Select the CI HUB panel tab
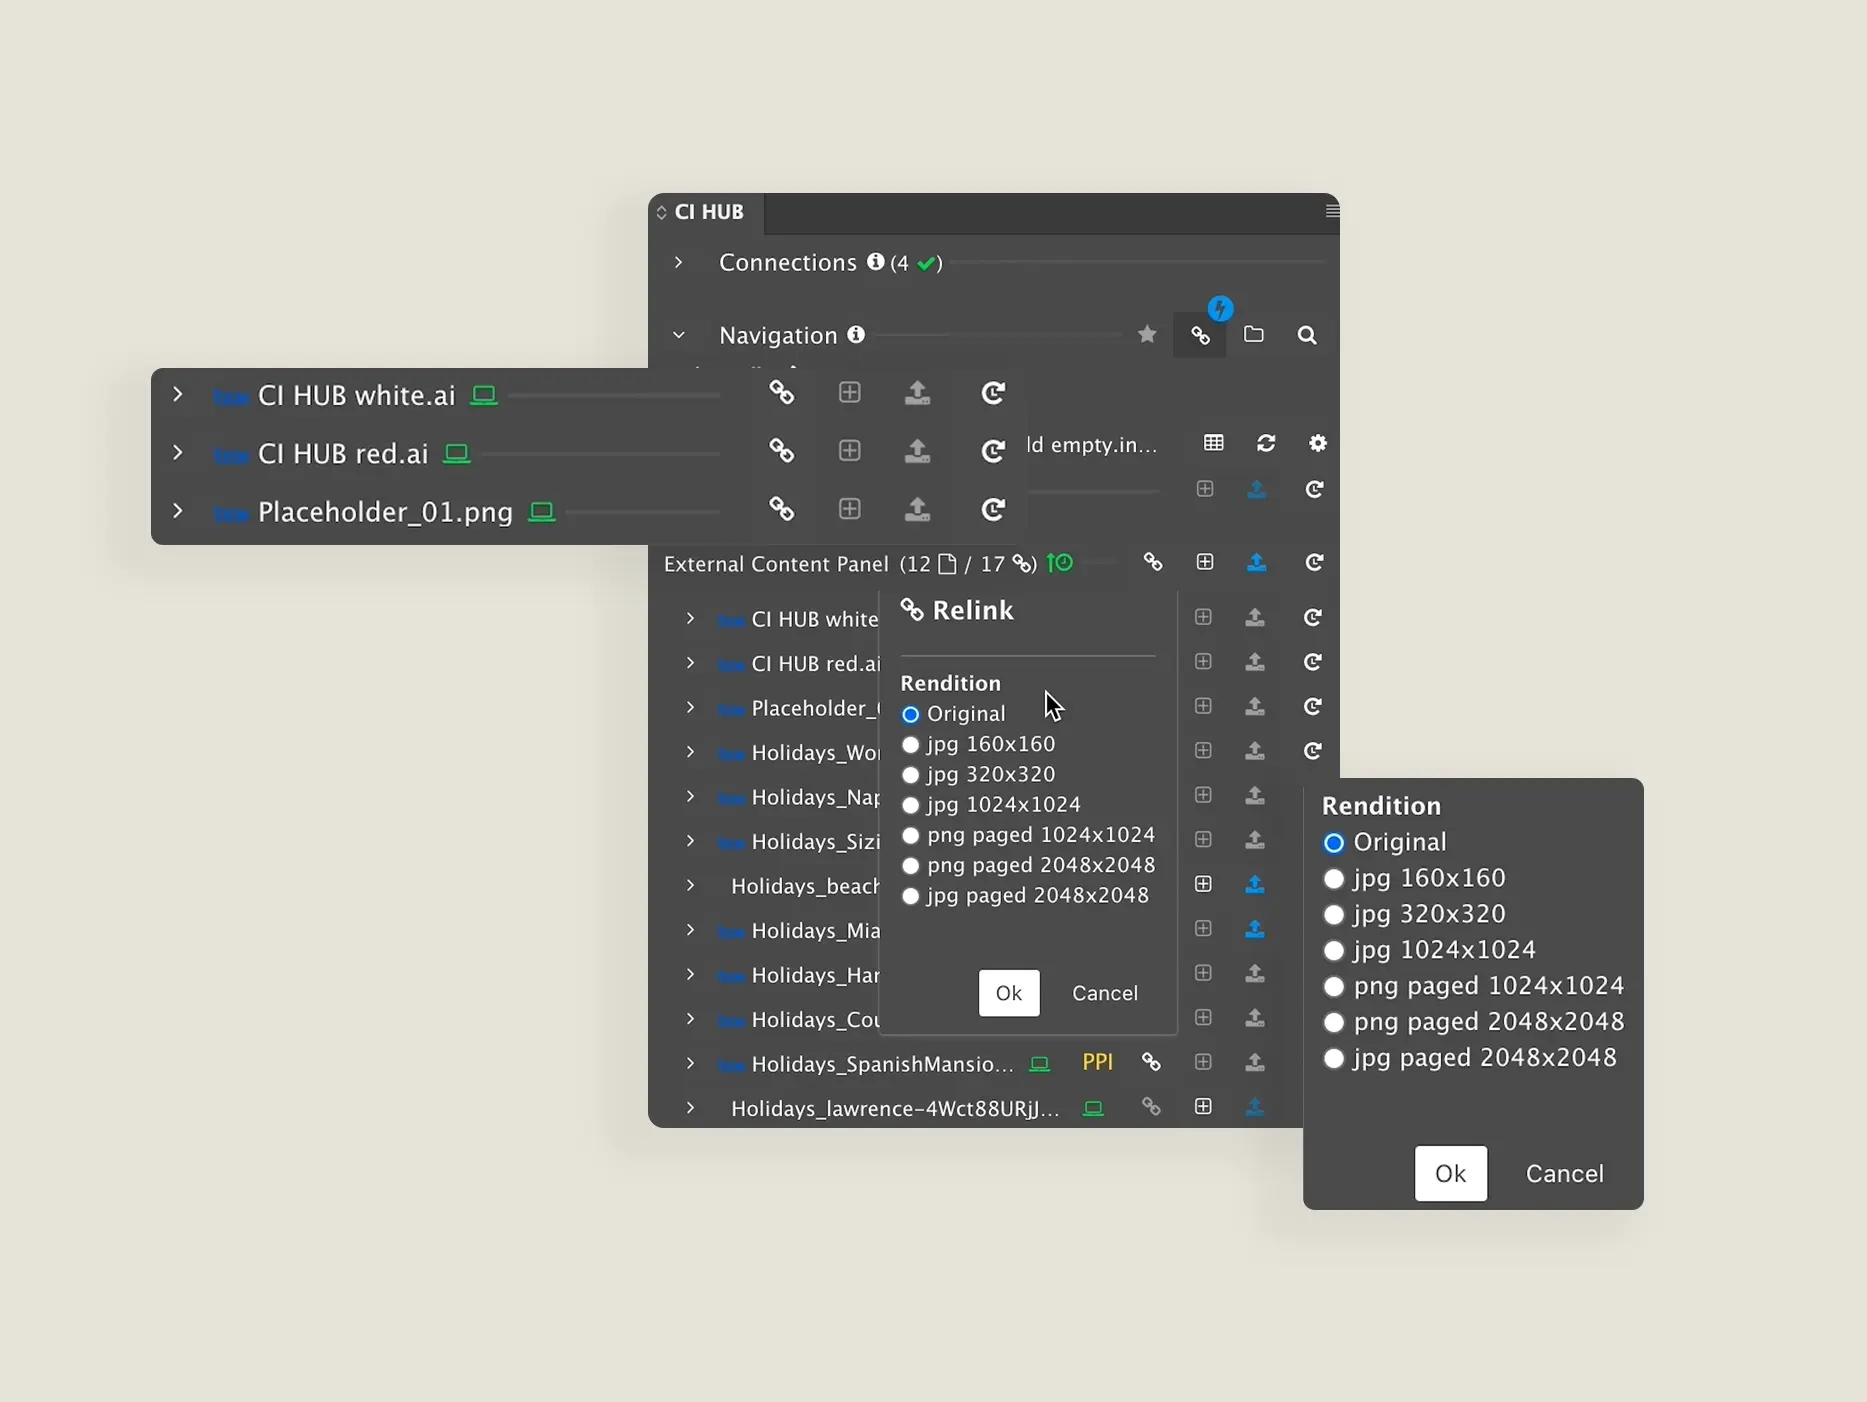Viewport: 1867px width, 1402px height. [707, 212]
